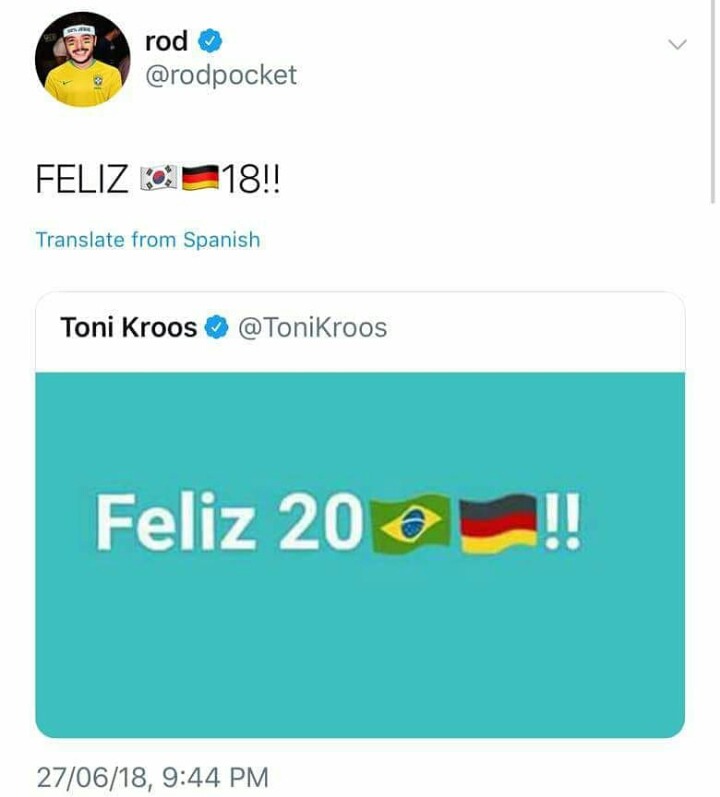Open rod's profile picture
720x797 pixels.
pos(82,59)
